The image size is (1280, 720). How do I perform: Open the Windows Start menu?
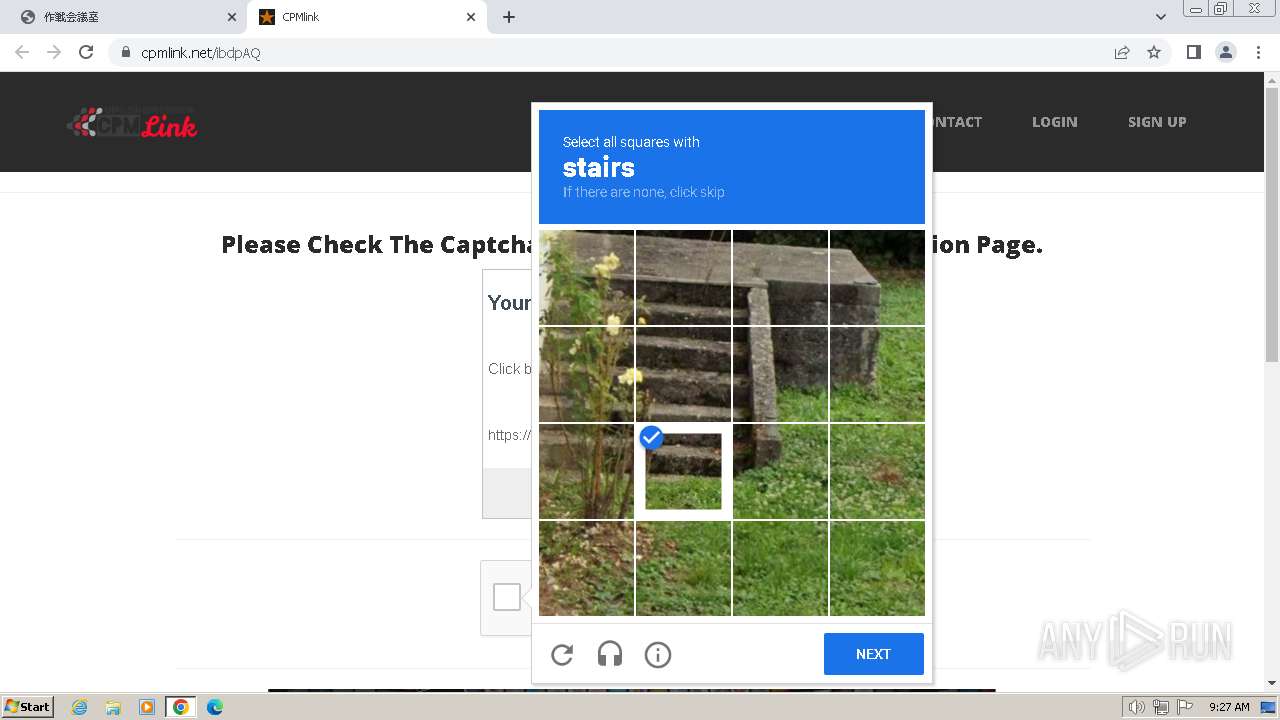pyautogui.click(x=27, y=707)
